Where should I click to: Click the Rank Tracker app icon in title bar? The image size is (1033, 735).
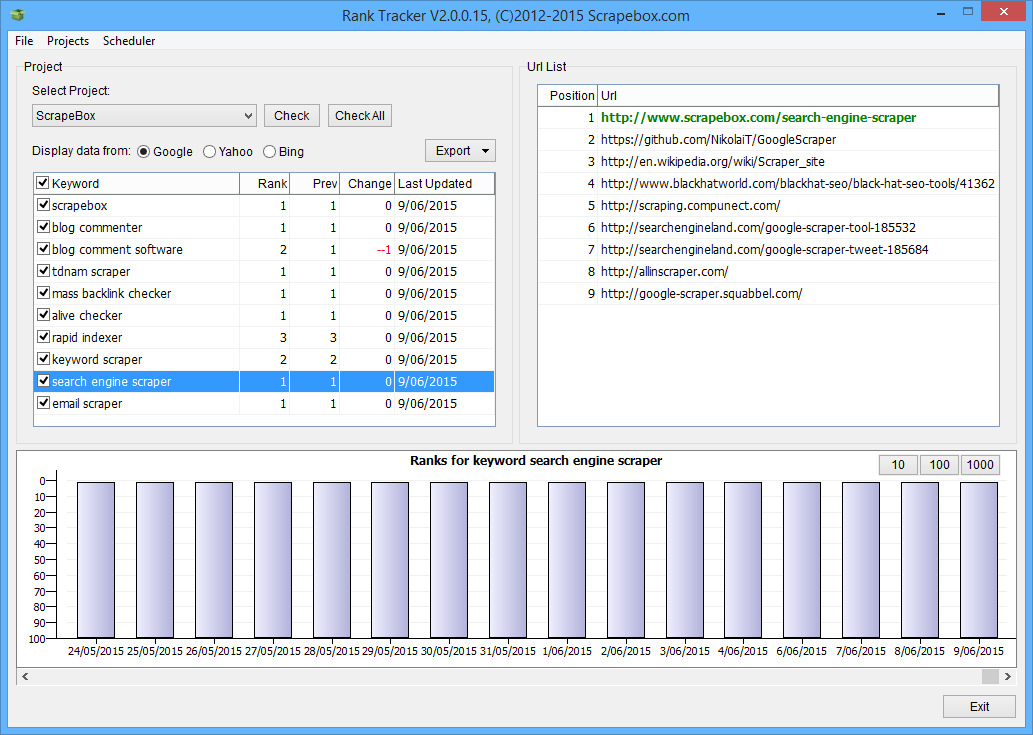coord(17,15)
